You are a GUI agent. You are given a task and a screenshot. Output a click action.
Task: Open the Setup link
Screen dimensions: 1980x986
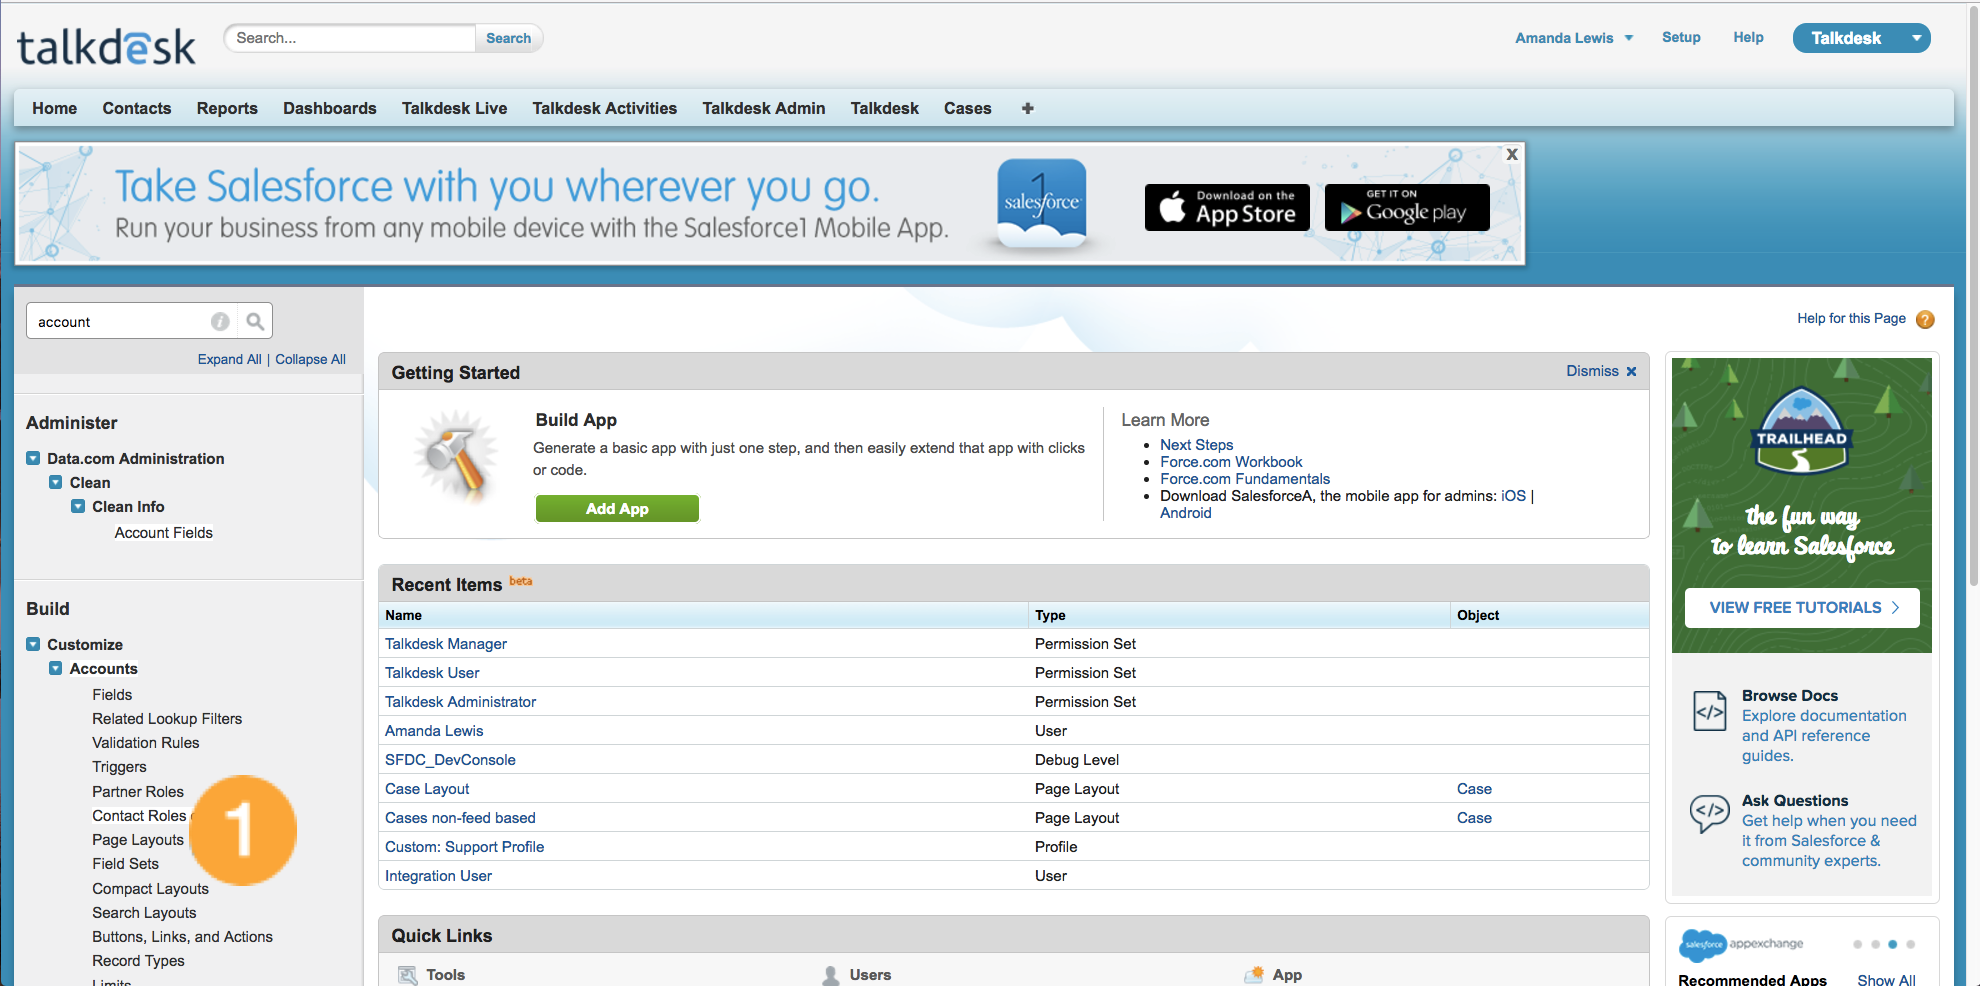click(x=1681, y=37)
